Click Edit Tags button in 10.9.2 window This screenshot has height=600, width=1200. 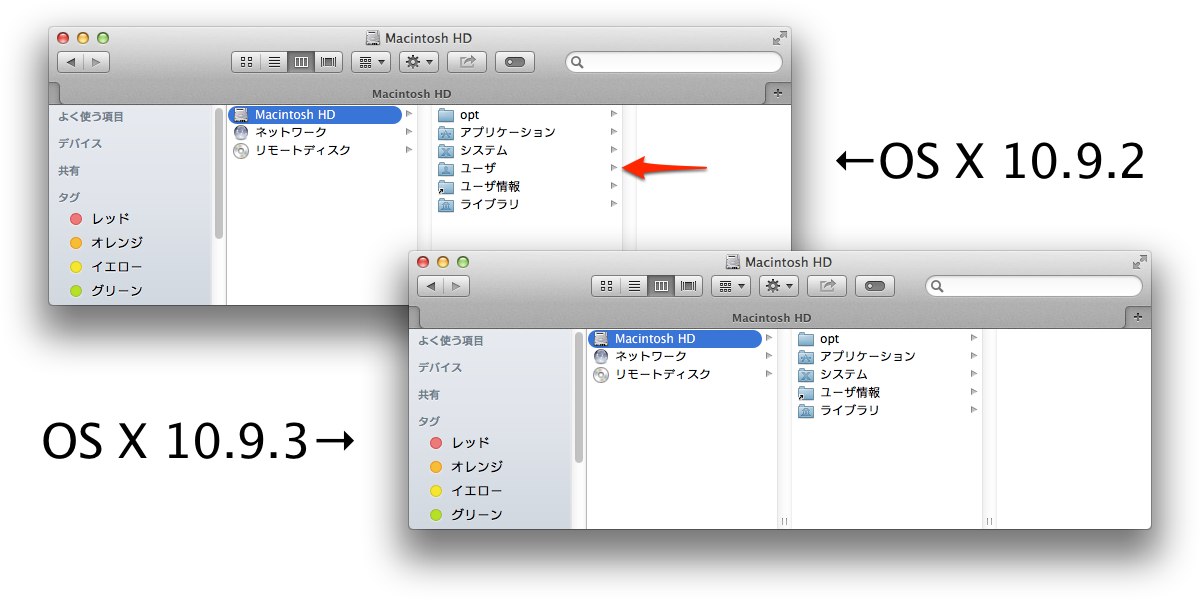tap(515, 62)
